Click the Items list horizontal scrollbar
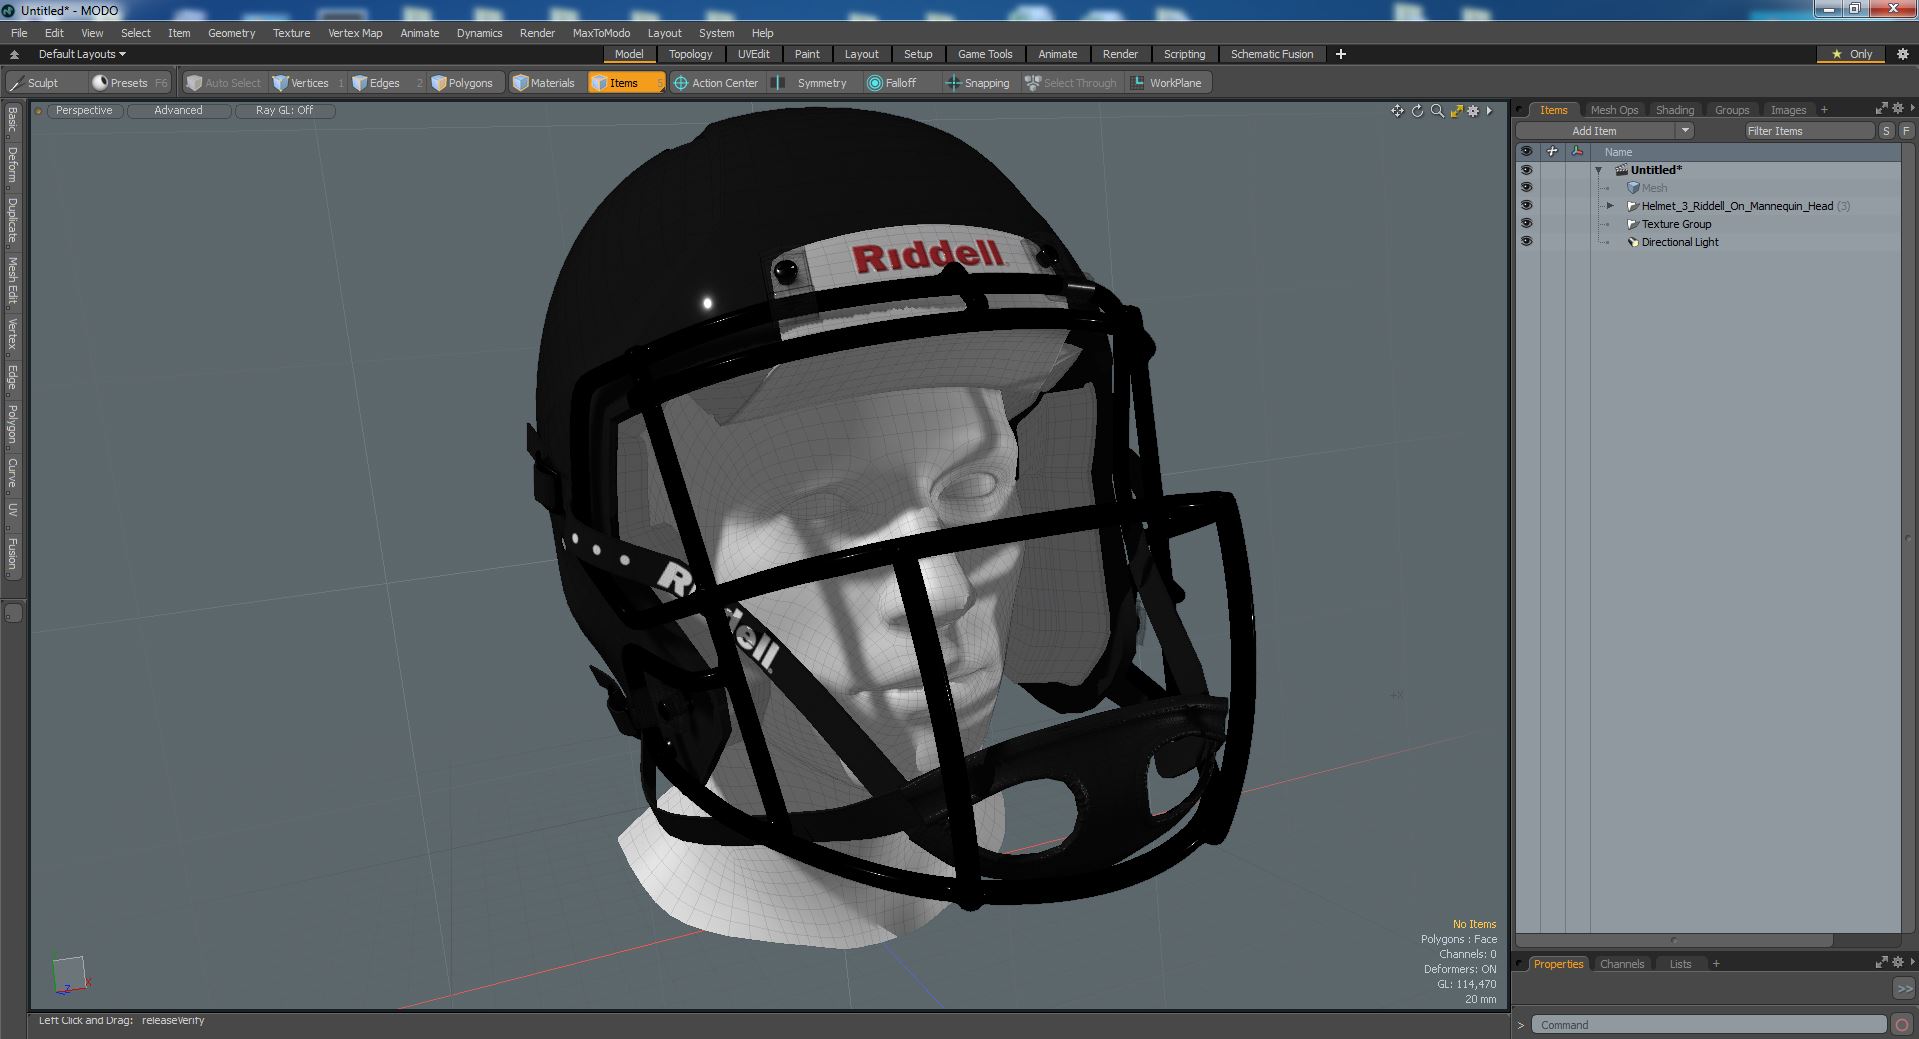 click(1674, 940)
